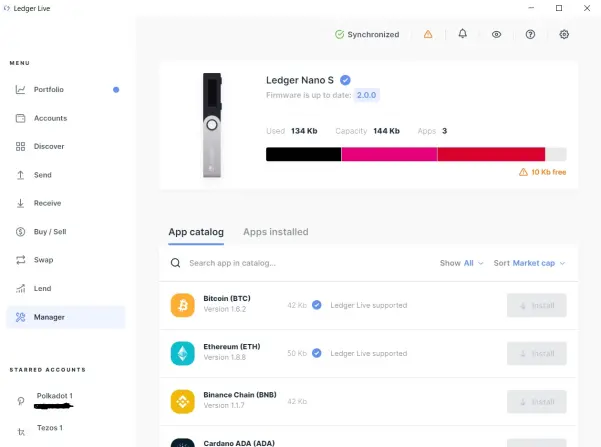Click the black segment of storage bar
601x447 pixels.
[x=304, y=154]
